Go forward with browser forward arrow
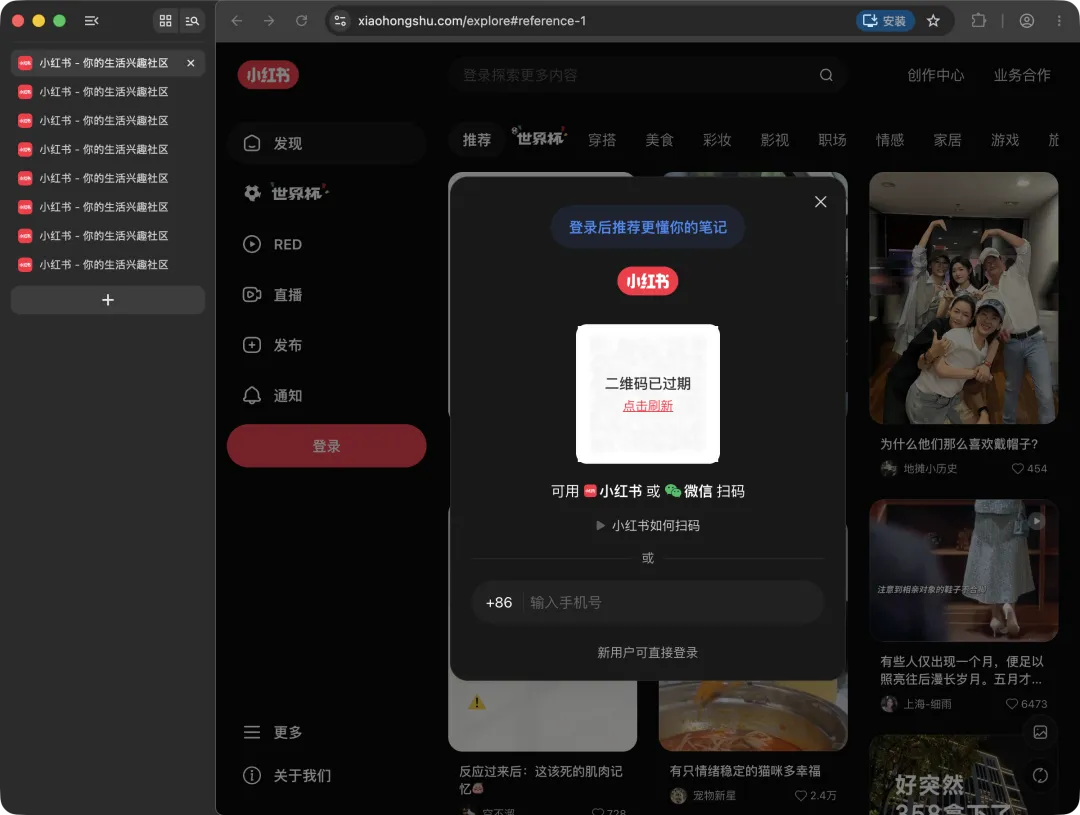Viewport: 1080px width, 815px height. [x=269, y=21]
